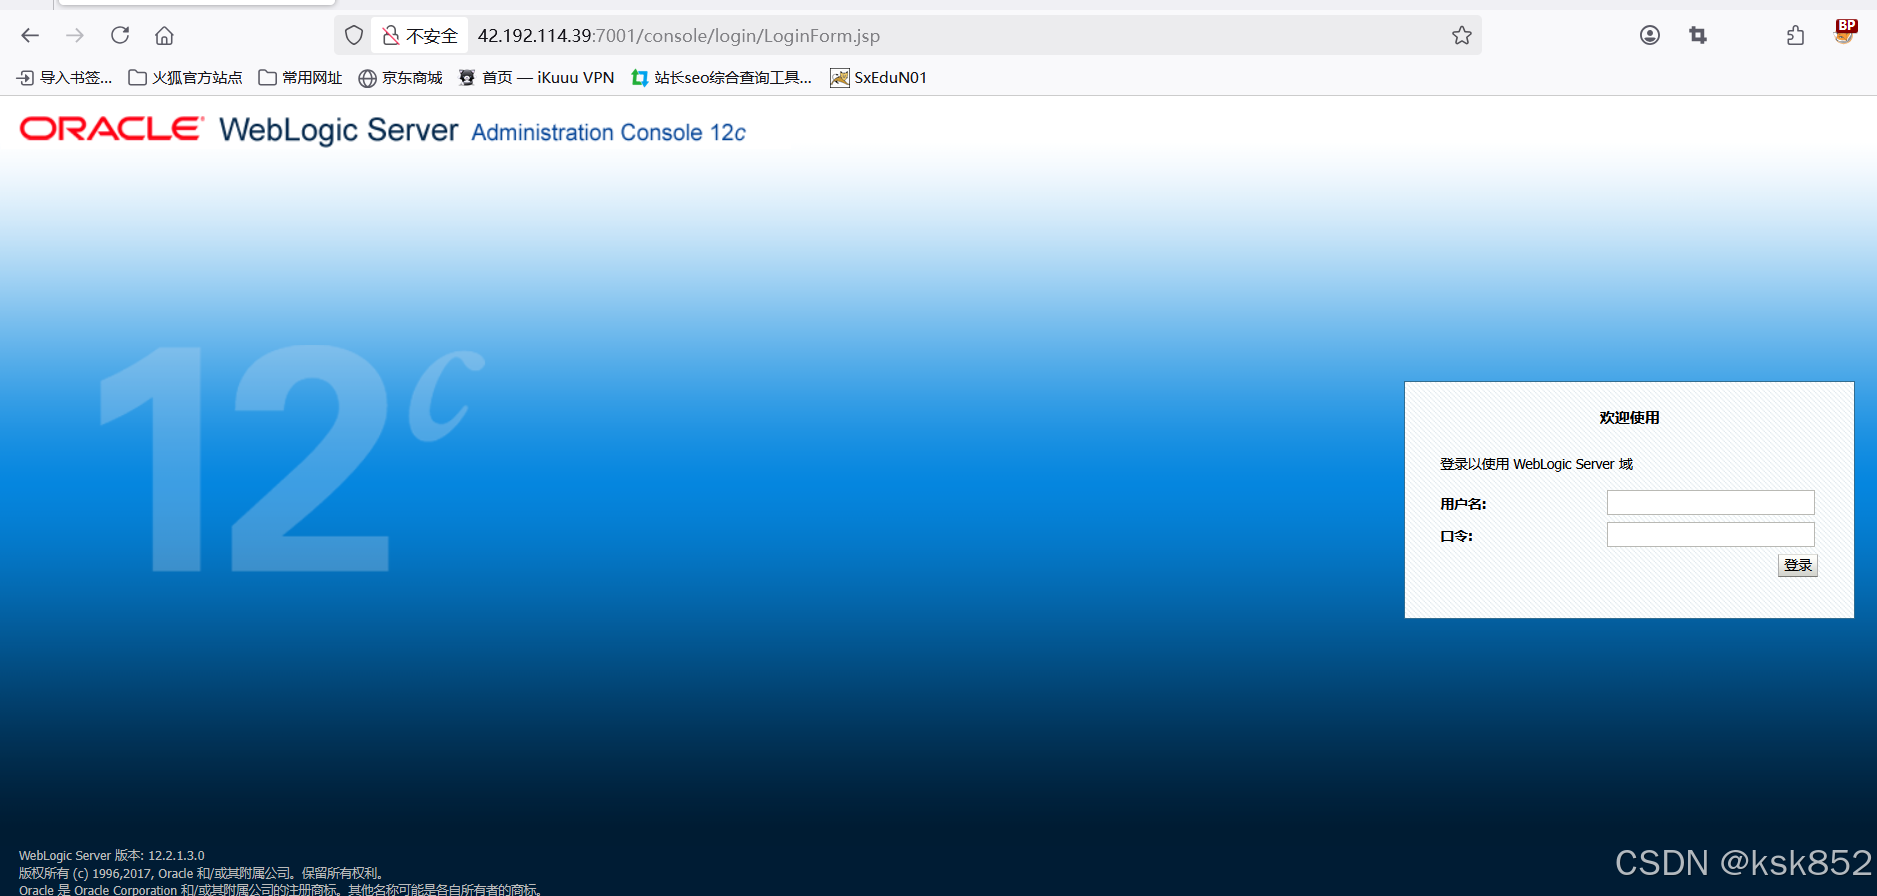Open the 不安全 connection security indicator

pyautogui.click(x=420, y=35)
